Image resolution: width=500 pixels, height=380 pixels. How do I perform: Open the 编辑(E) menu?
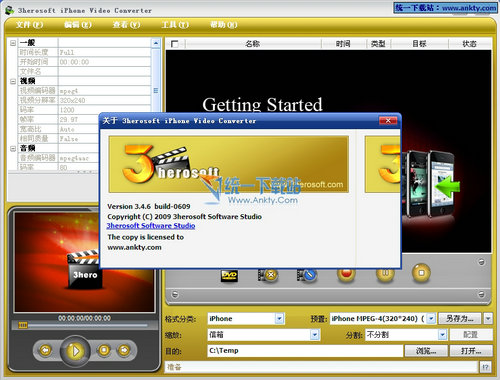[78, 25]
